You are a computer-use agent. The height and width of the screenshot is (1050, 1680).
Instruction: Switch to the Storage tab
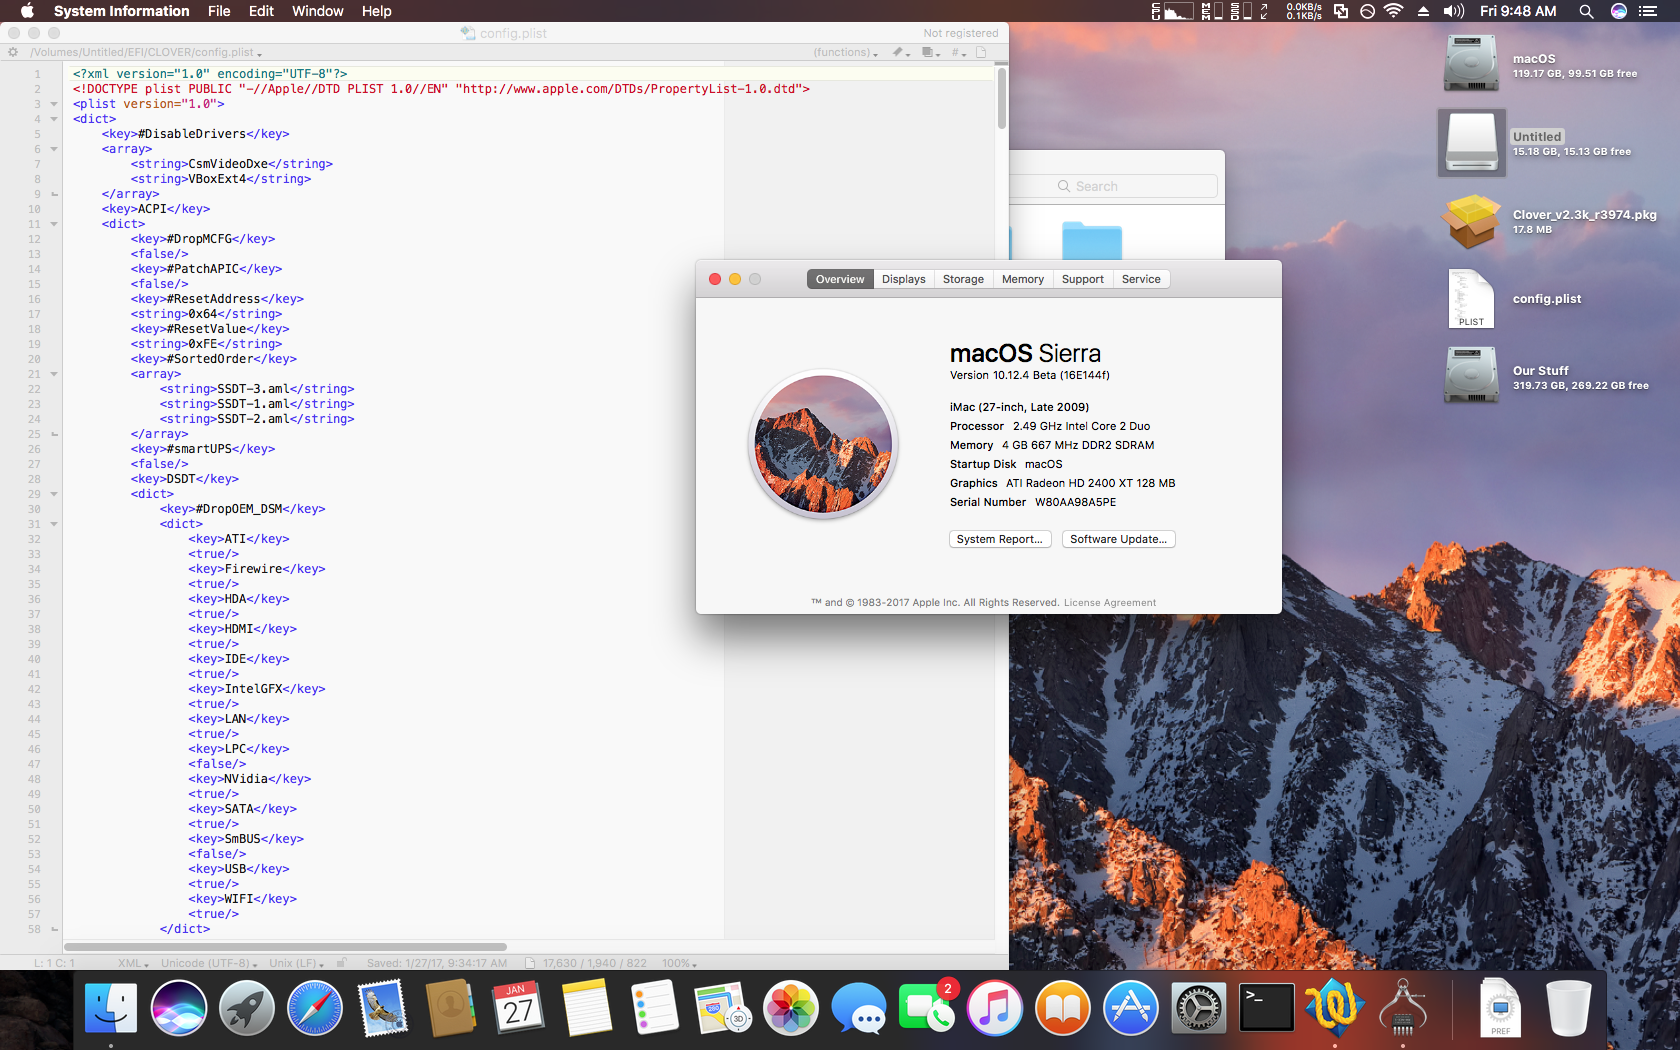point(963,279)
